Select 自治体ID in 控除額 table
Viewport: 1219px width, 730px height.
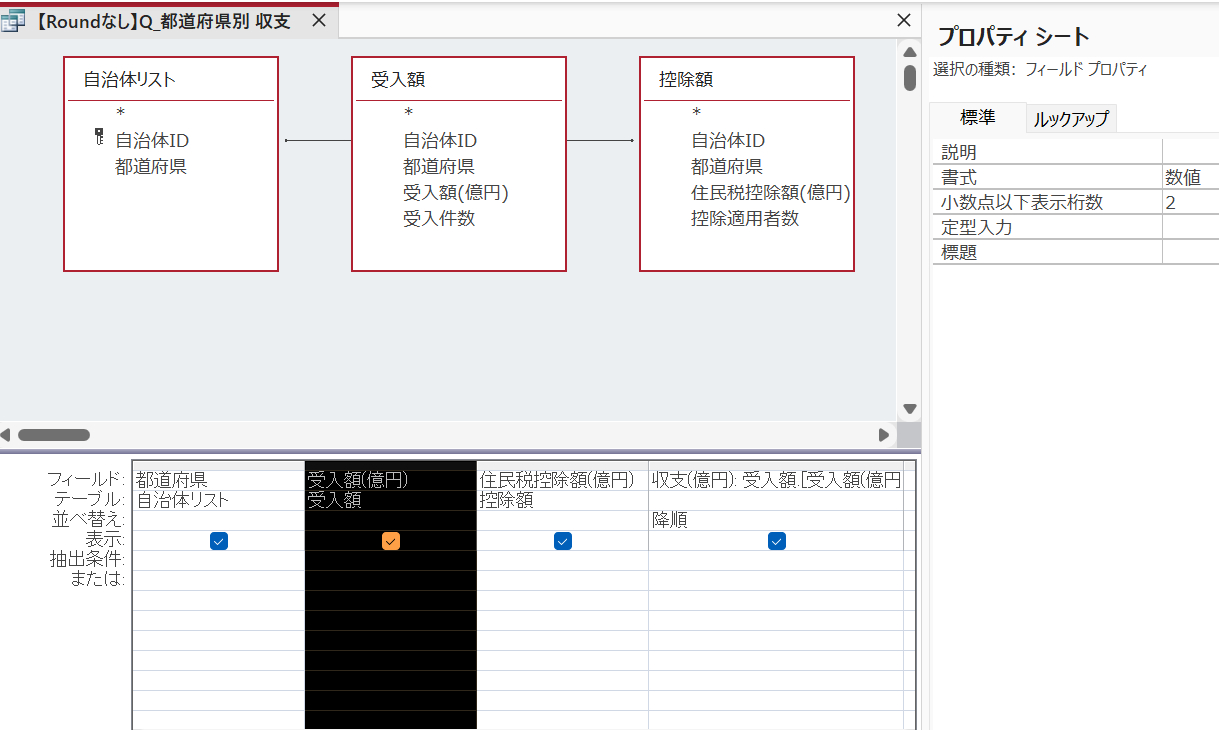(x=728, y=141)
